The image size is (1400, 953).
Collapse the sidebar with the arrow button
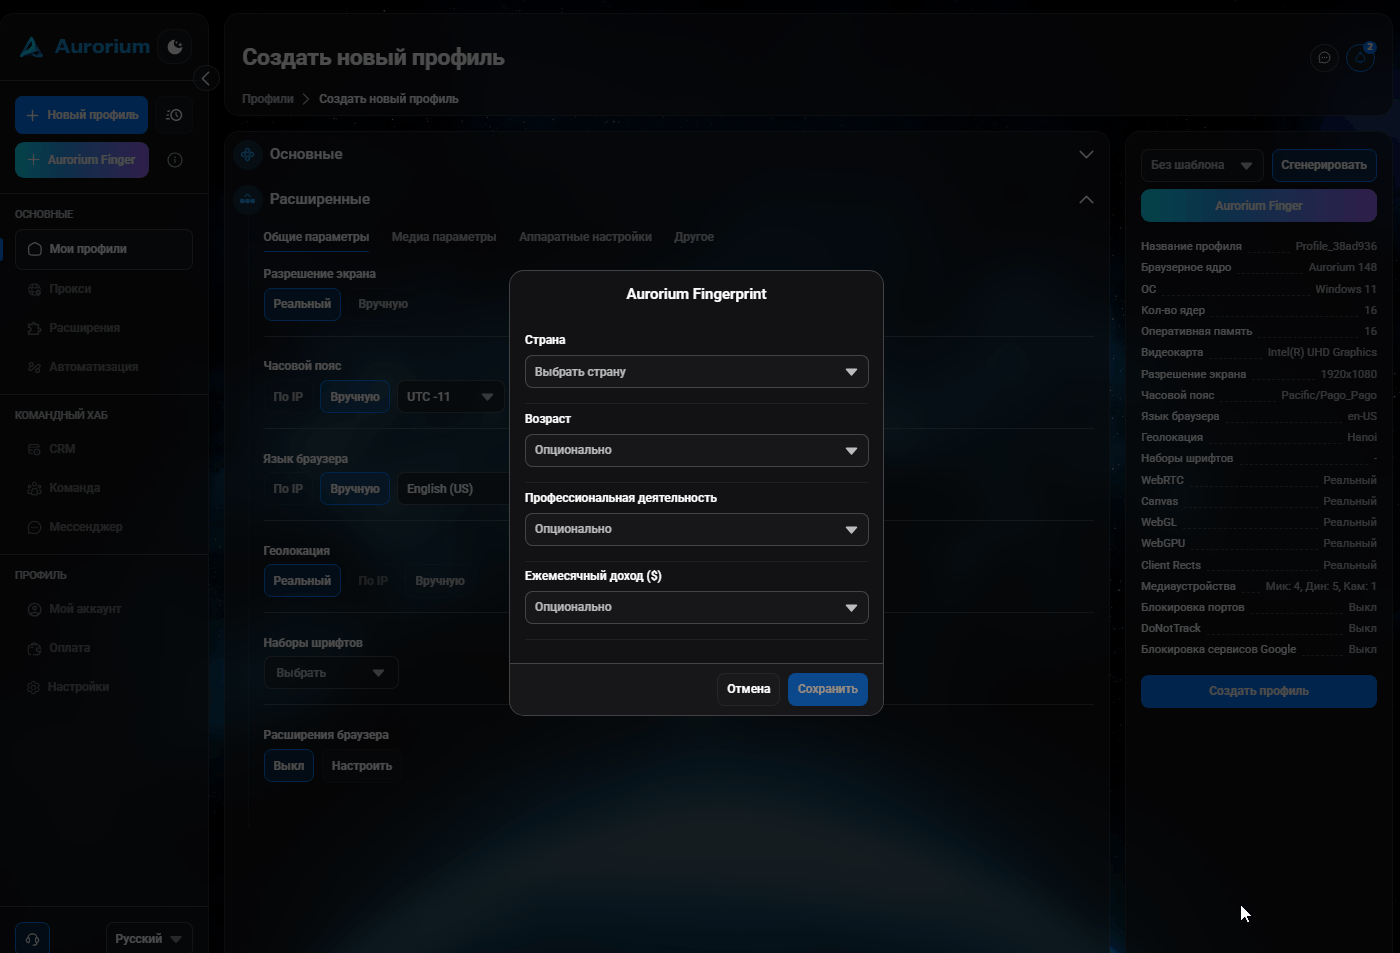click(206, 78)
